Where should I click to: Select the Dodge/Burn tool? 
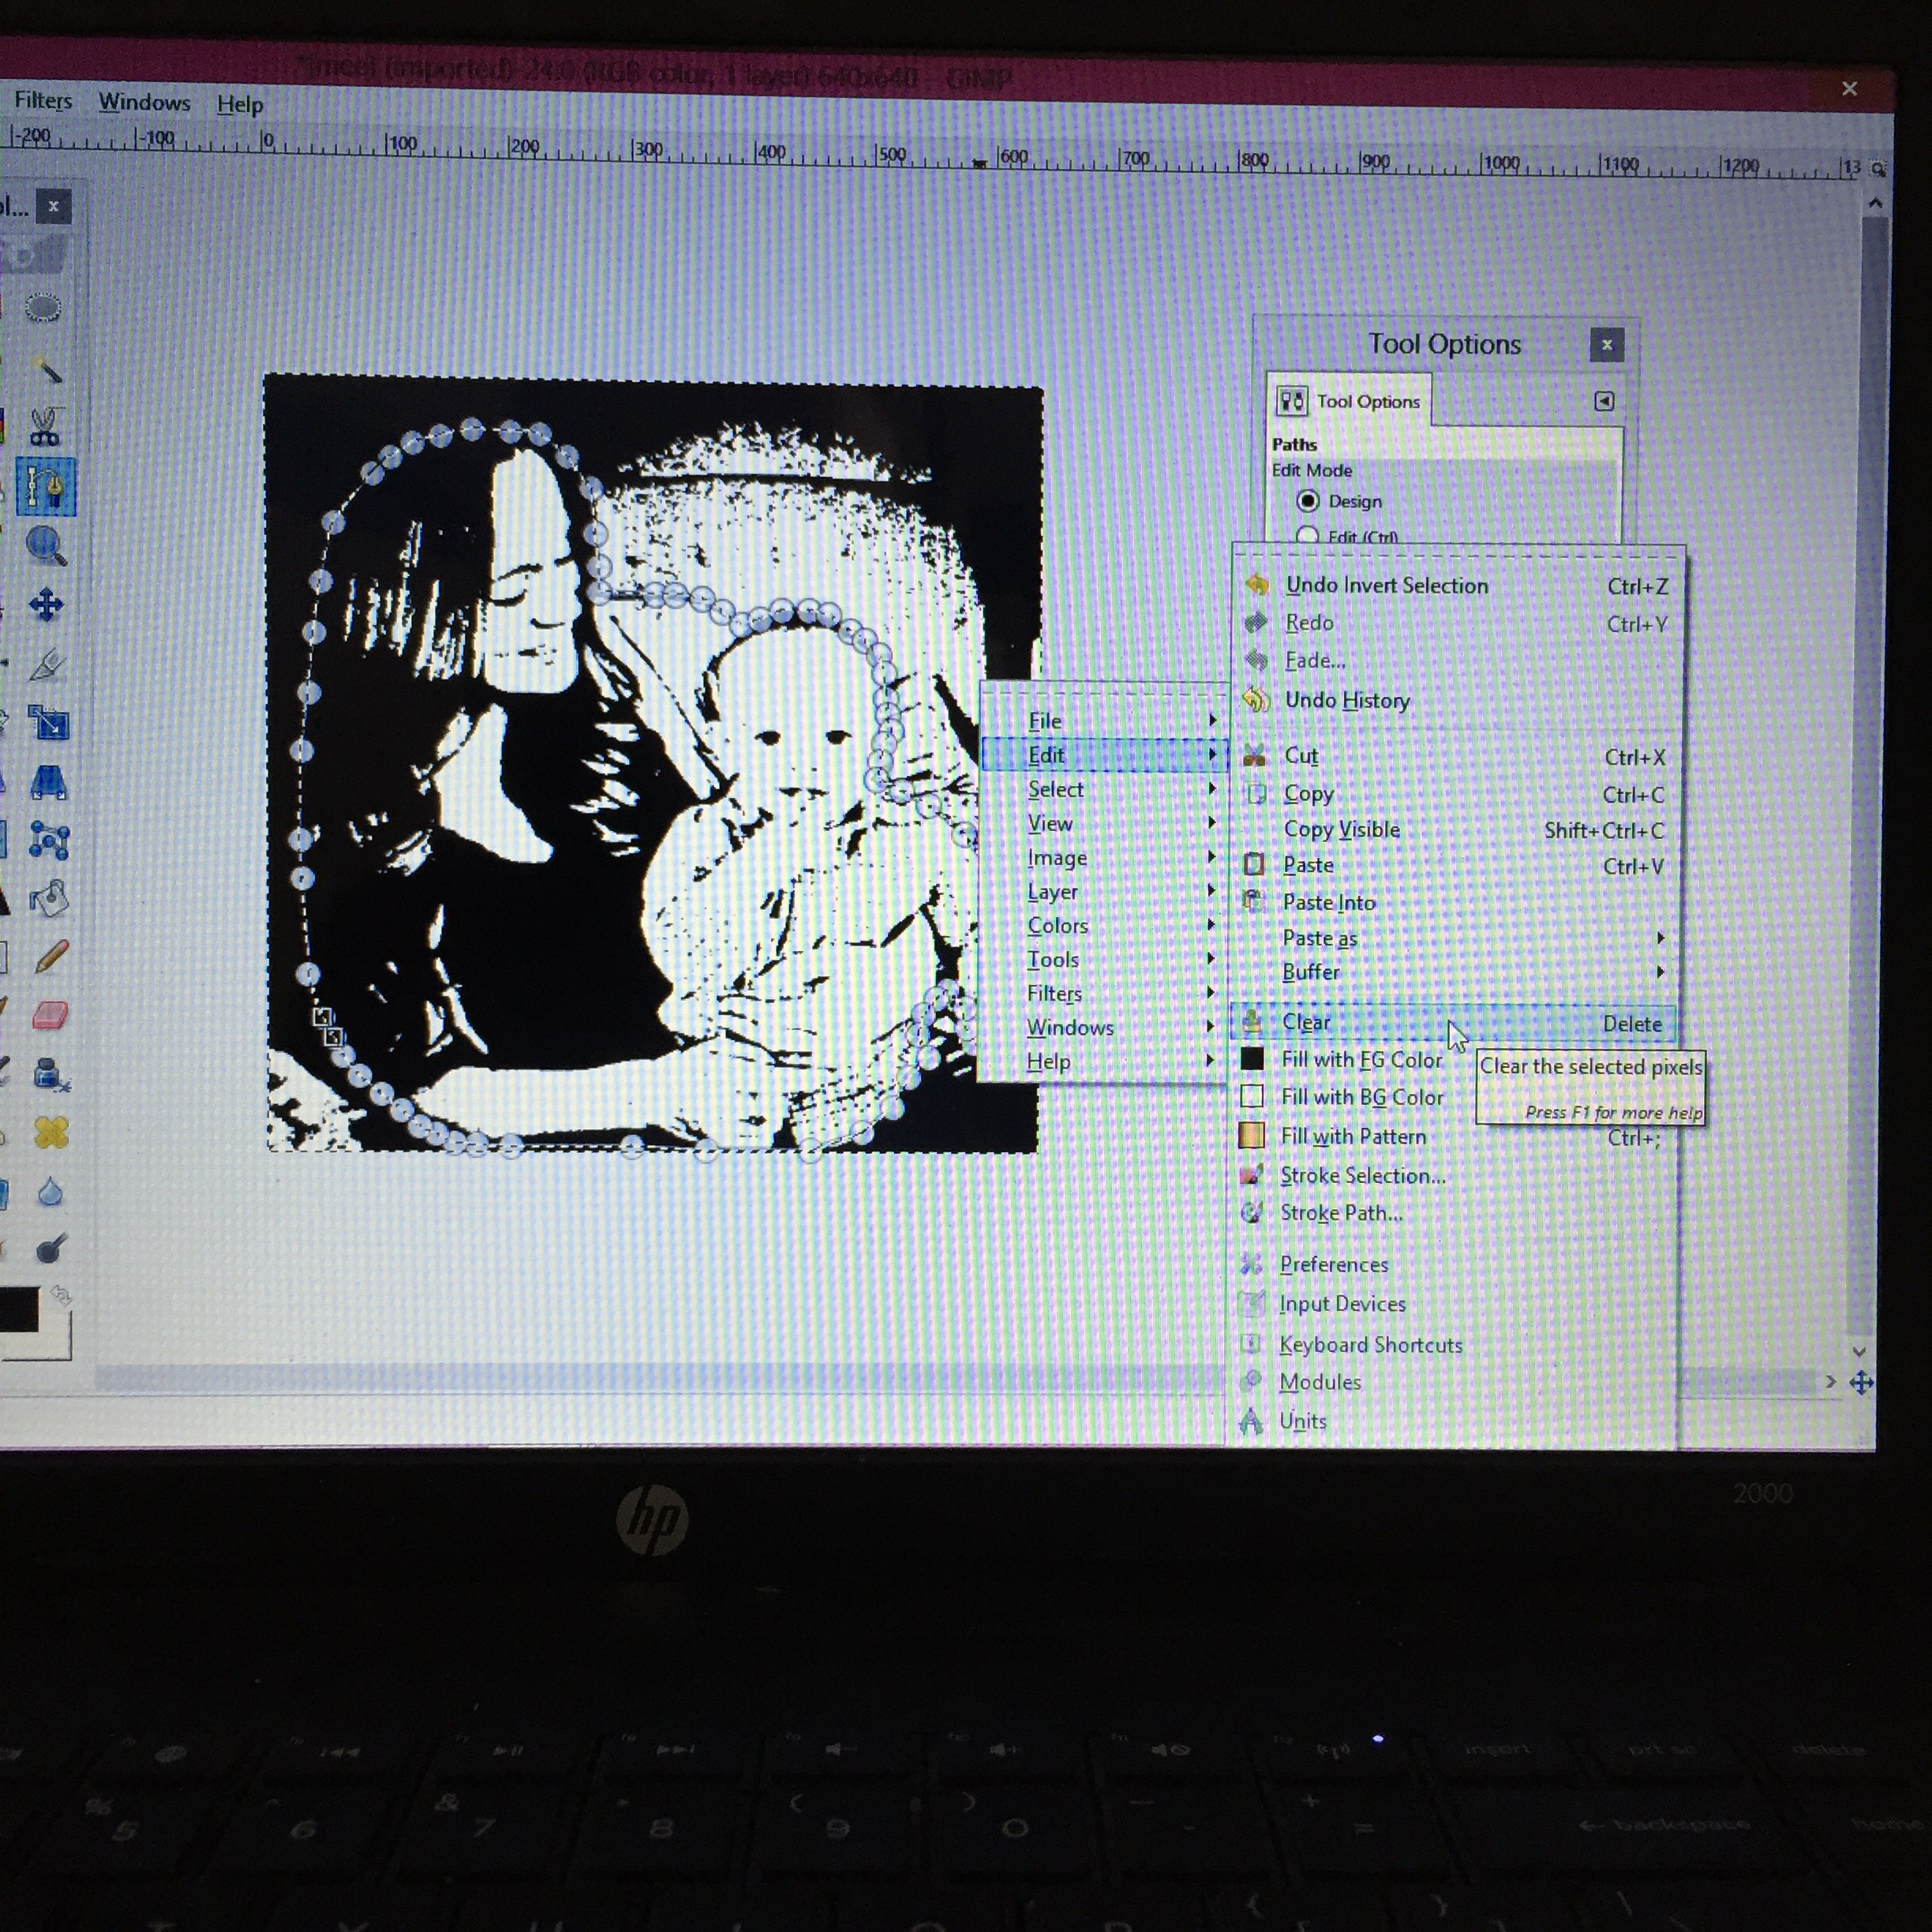click(51, 1249)
